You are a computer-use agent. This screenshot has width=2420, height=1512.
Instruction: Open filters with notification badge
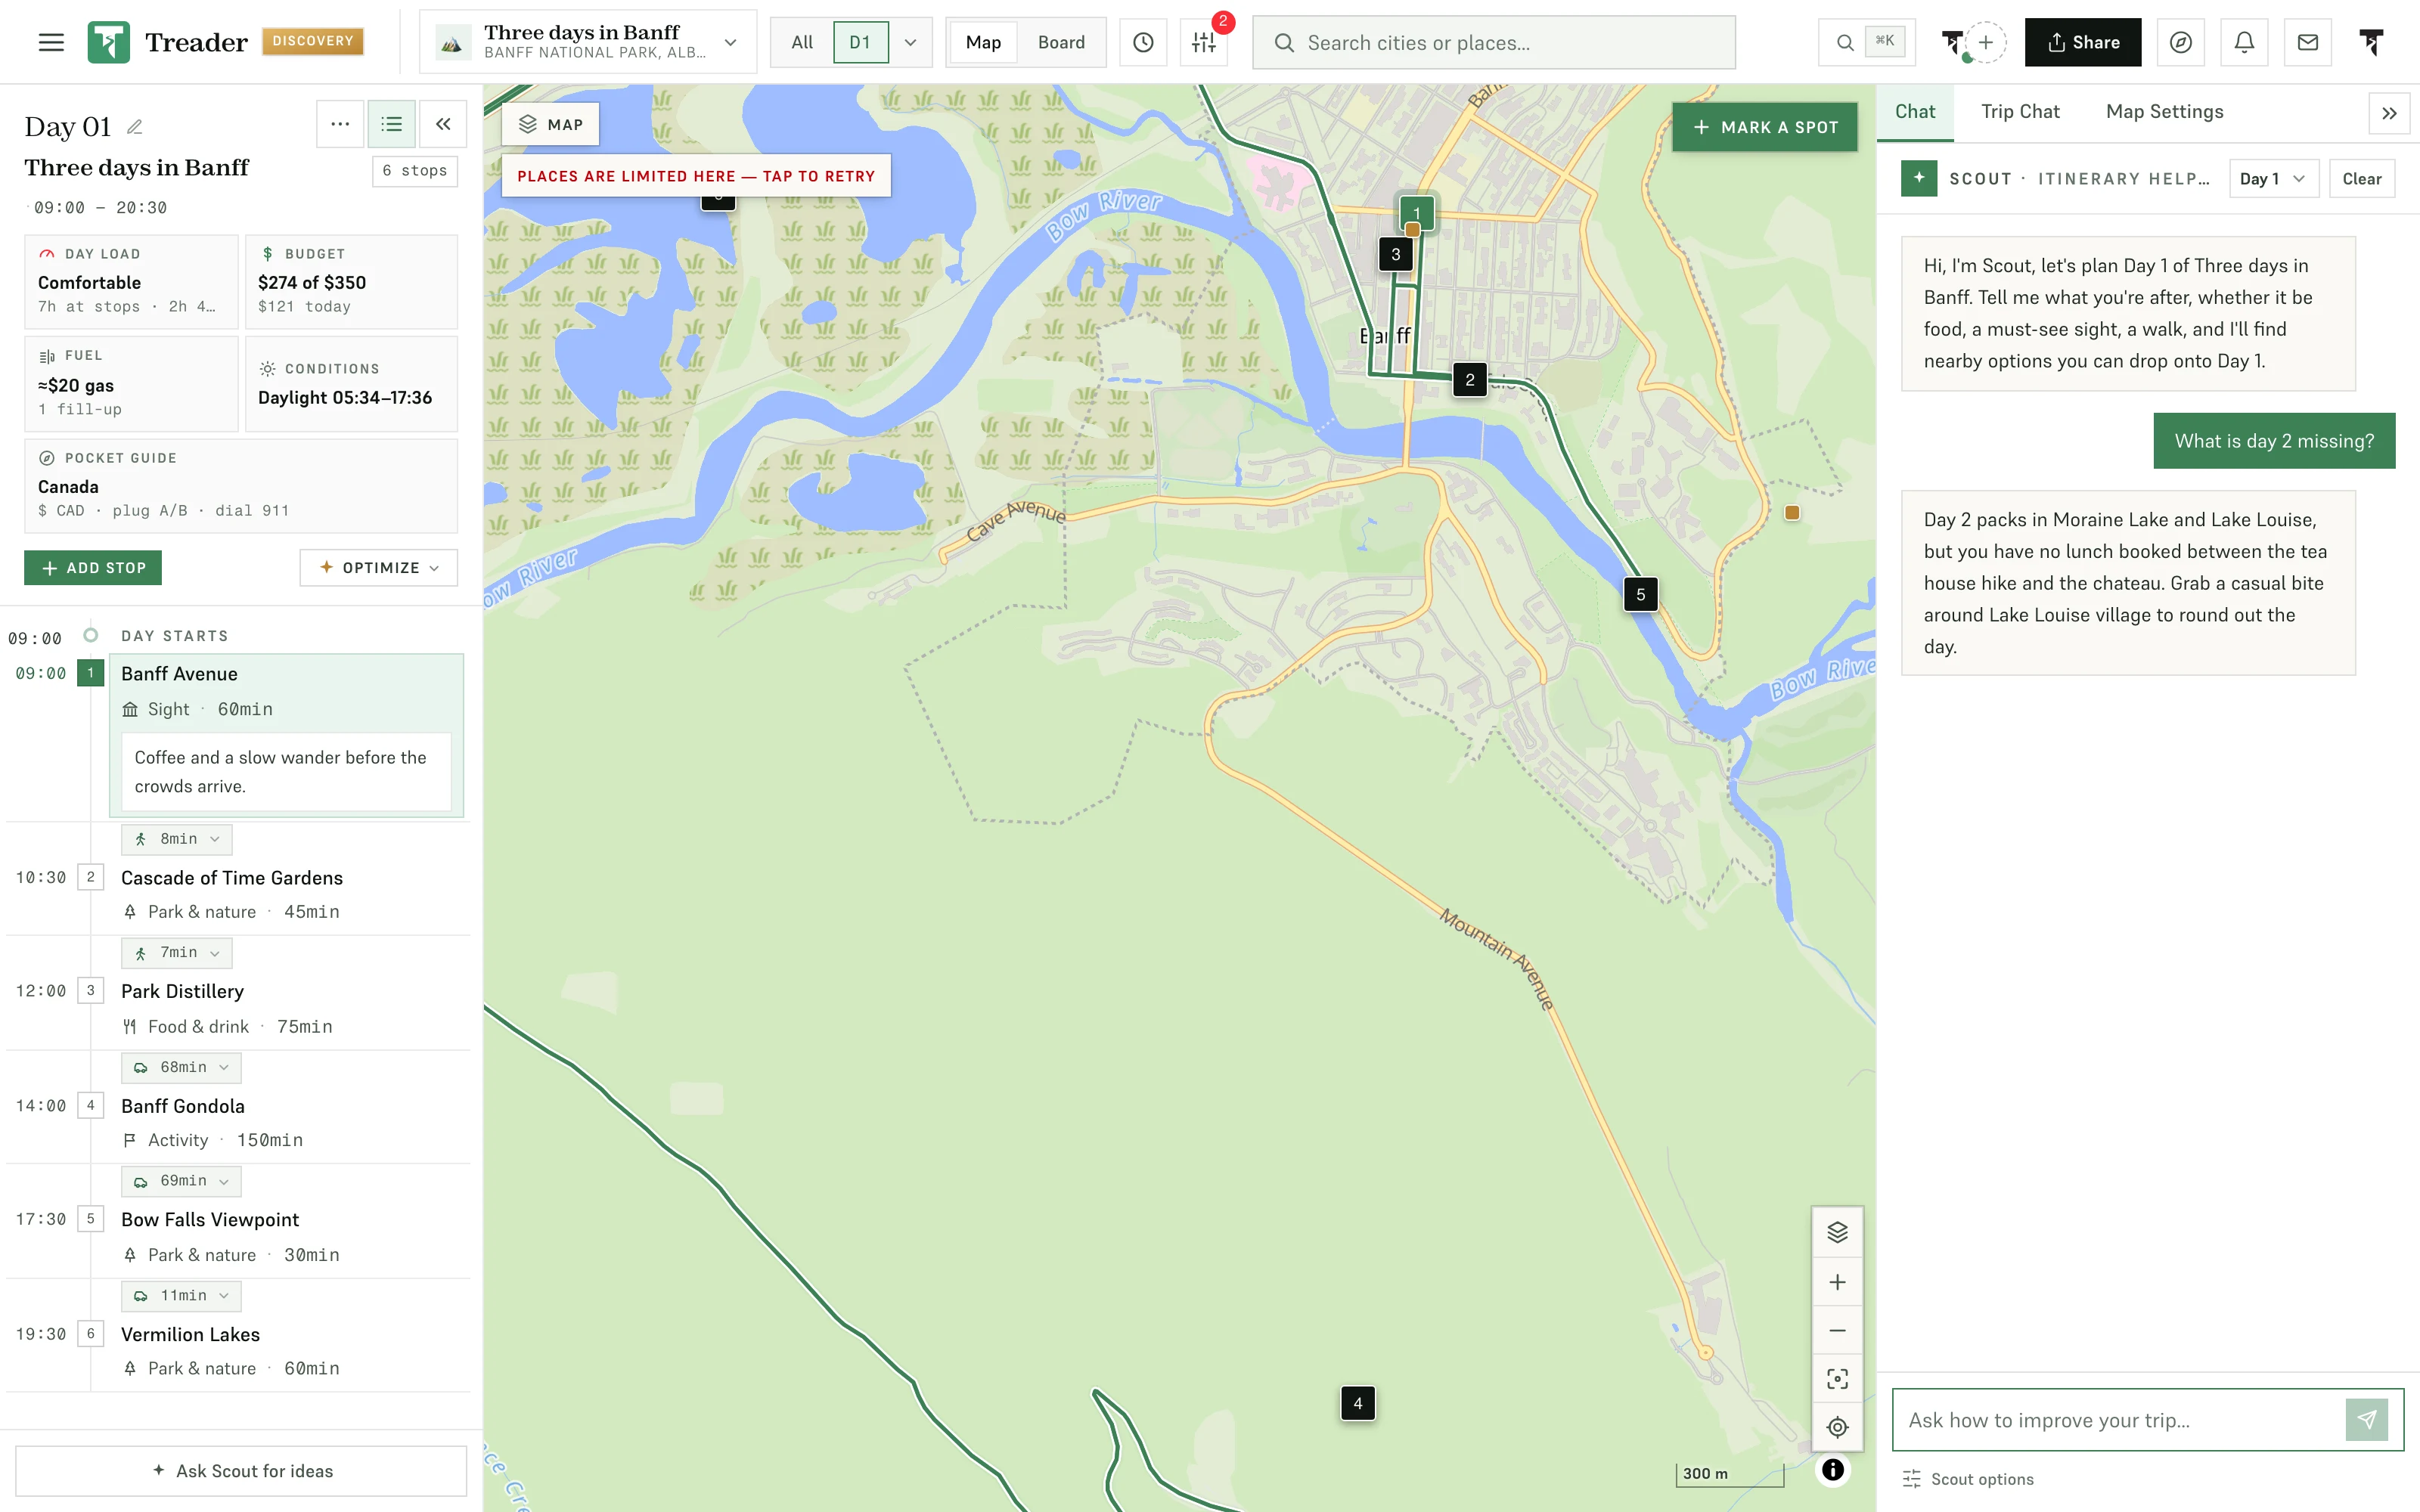tap(1204, 42)
